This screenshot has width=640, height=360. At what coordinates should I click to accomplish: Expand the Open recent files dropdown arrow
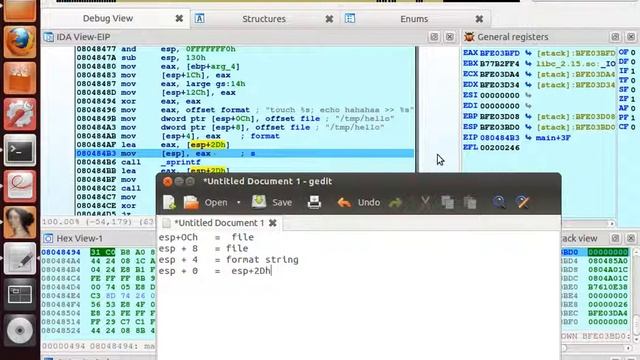coord(239,202)
